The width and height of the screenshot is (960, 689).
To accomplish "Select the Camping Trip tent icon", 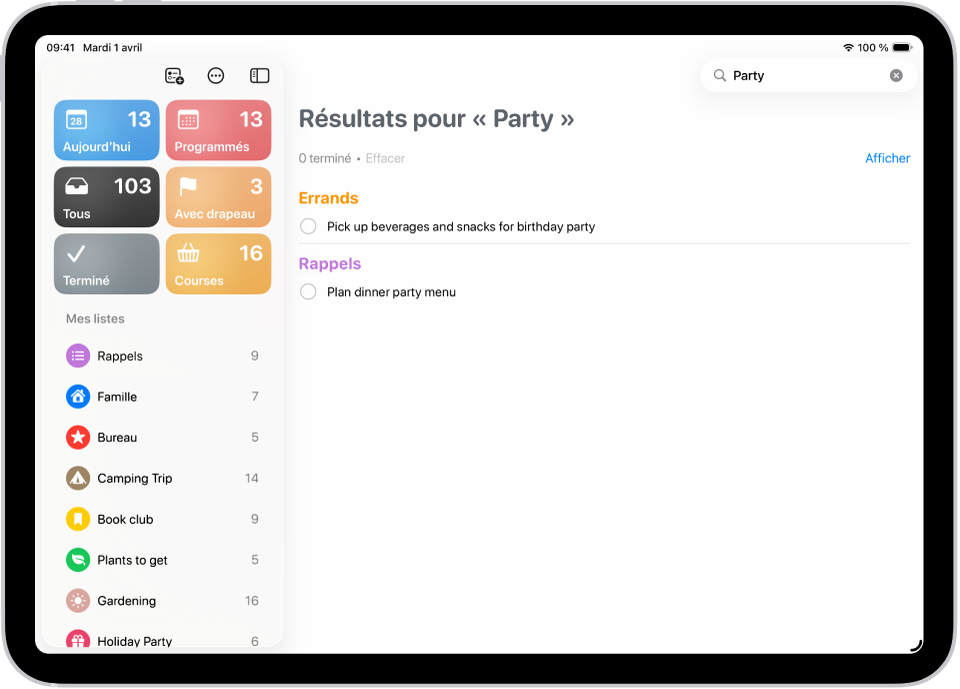I will (x=78, y=478).
